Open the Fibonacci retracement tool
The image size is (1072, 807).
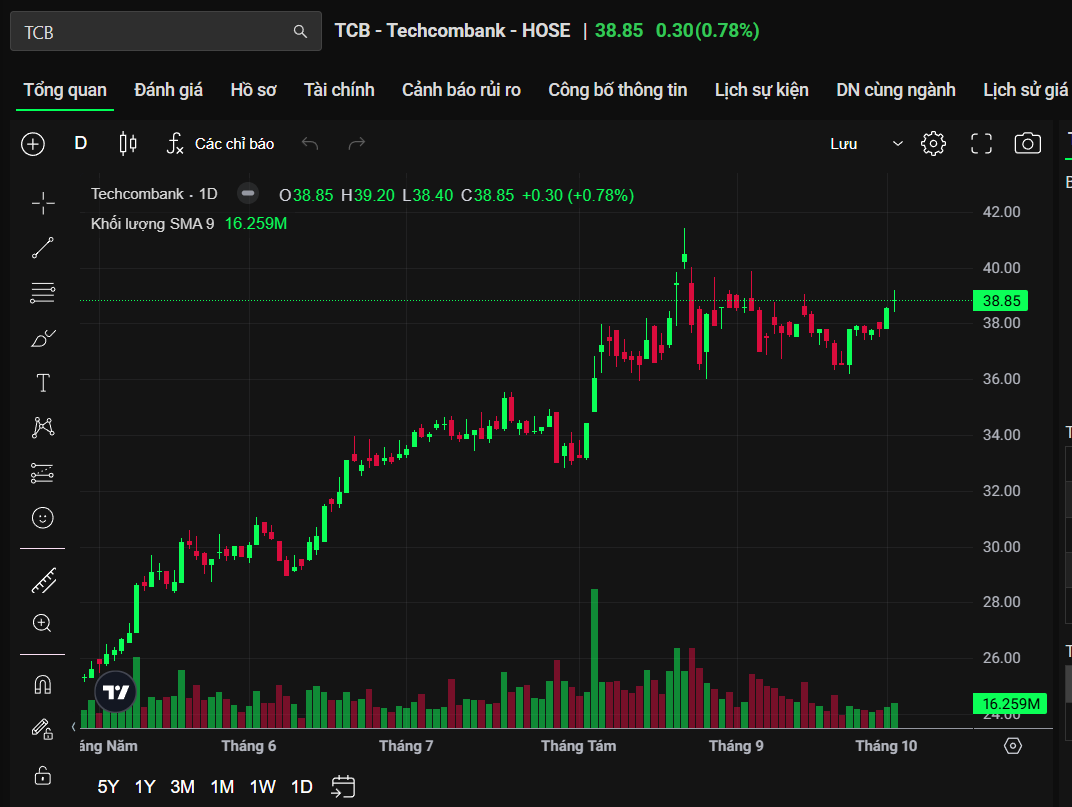pos(43,293)
